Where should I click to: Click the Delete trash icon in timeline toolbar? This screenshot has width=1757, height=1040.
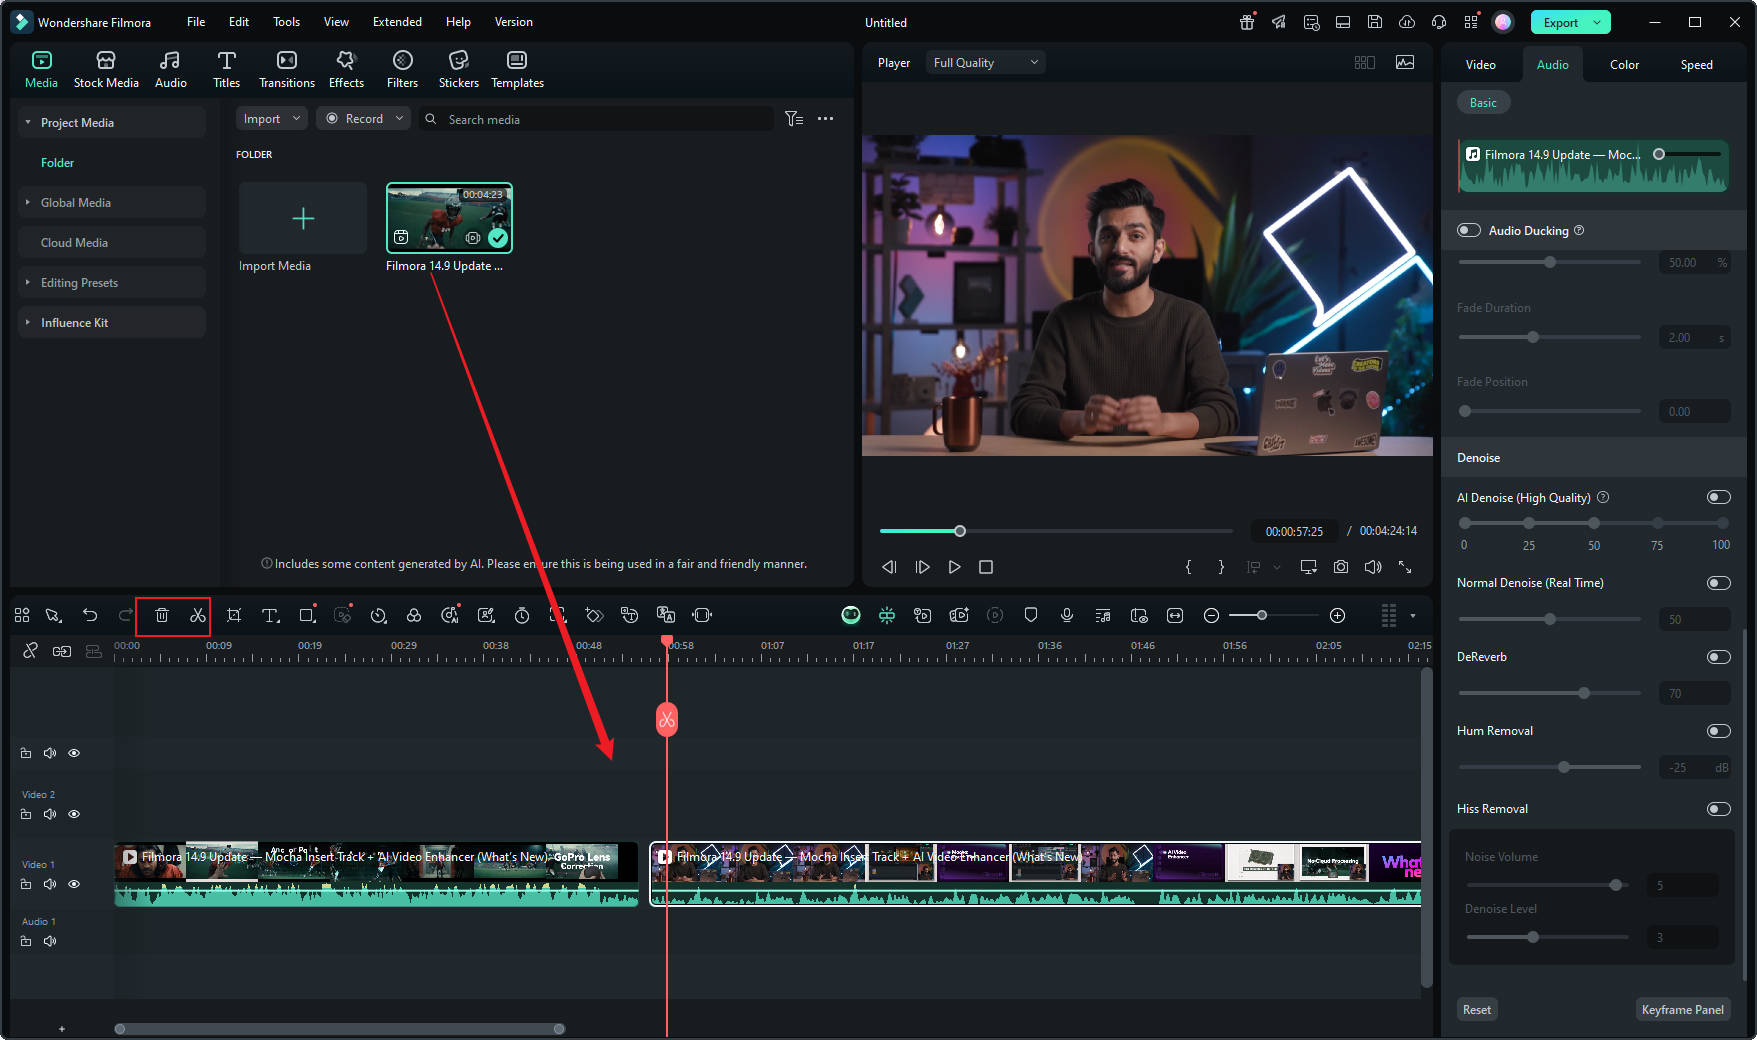[162, 616]
